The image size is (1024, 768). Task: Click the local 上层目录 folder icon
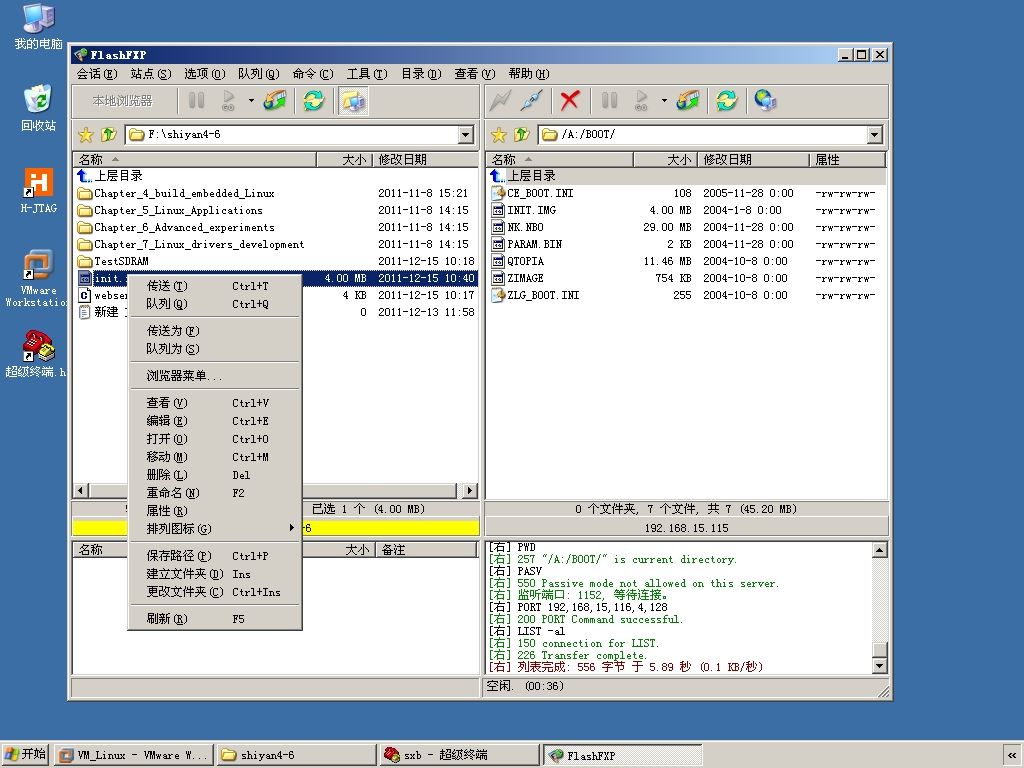[84, 176]
